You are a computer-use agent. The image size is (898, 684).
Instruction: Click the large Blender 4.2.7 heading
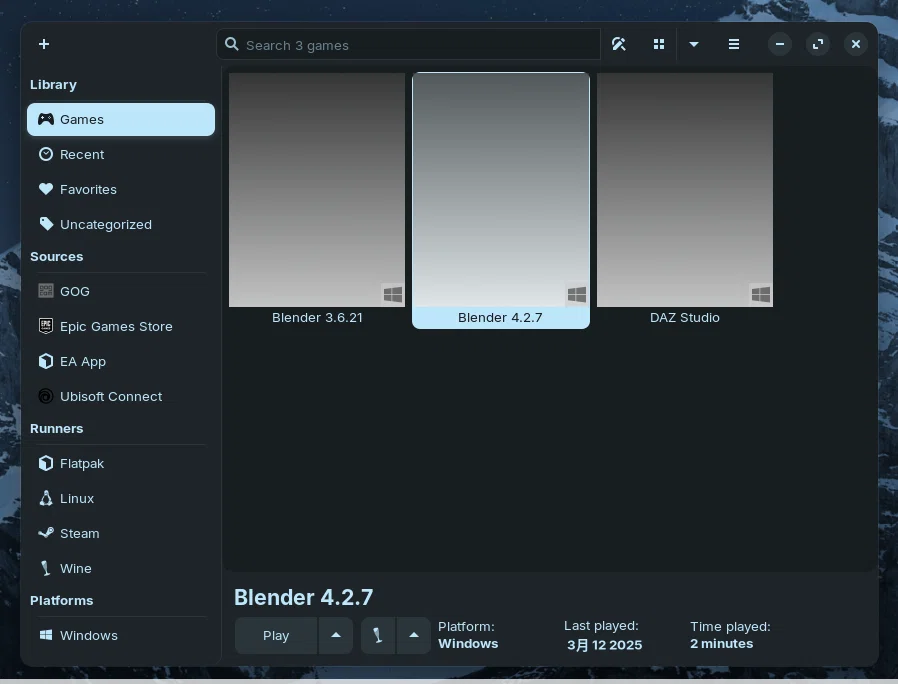304,597
